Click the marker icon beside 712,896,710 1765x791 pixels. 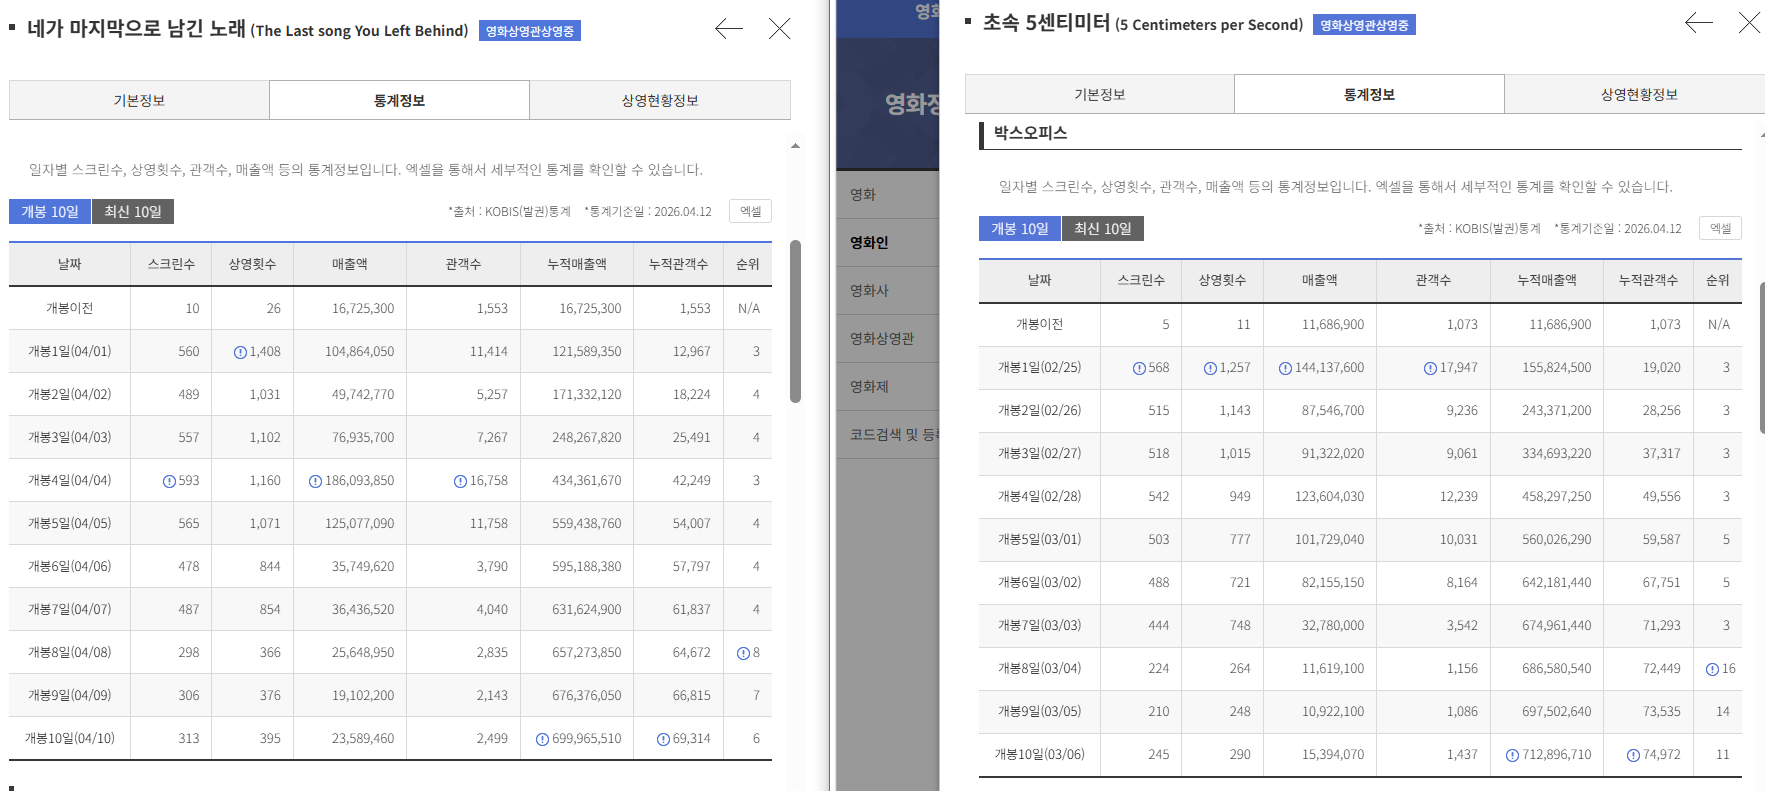point(1512,755)
